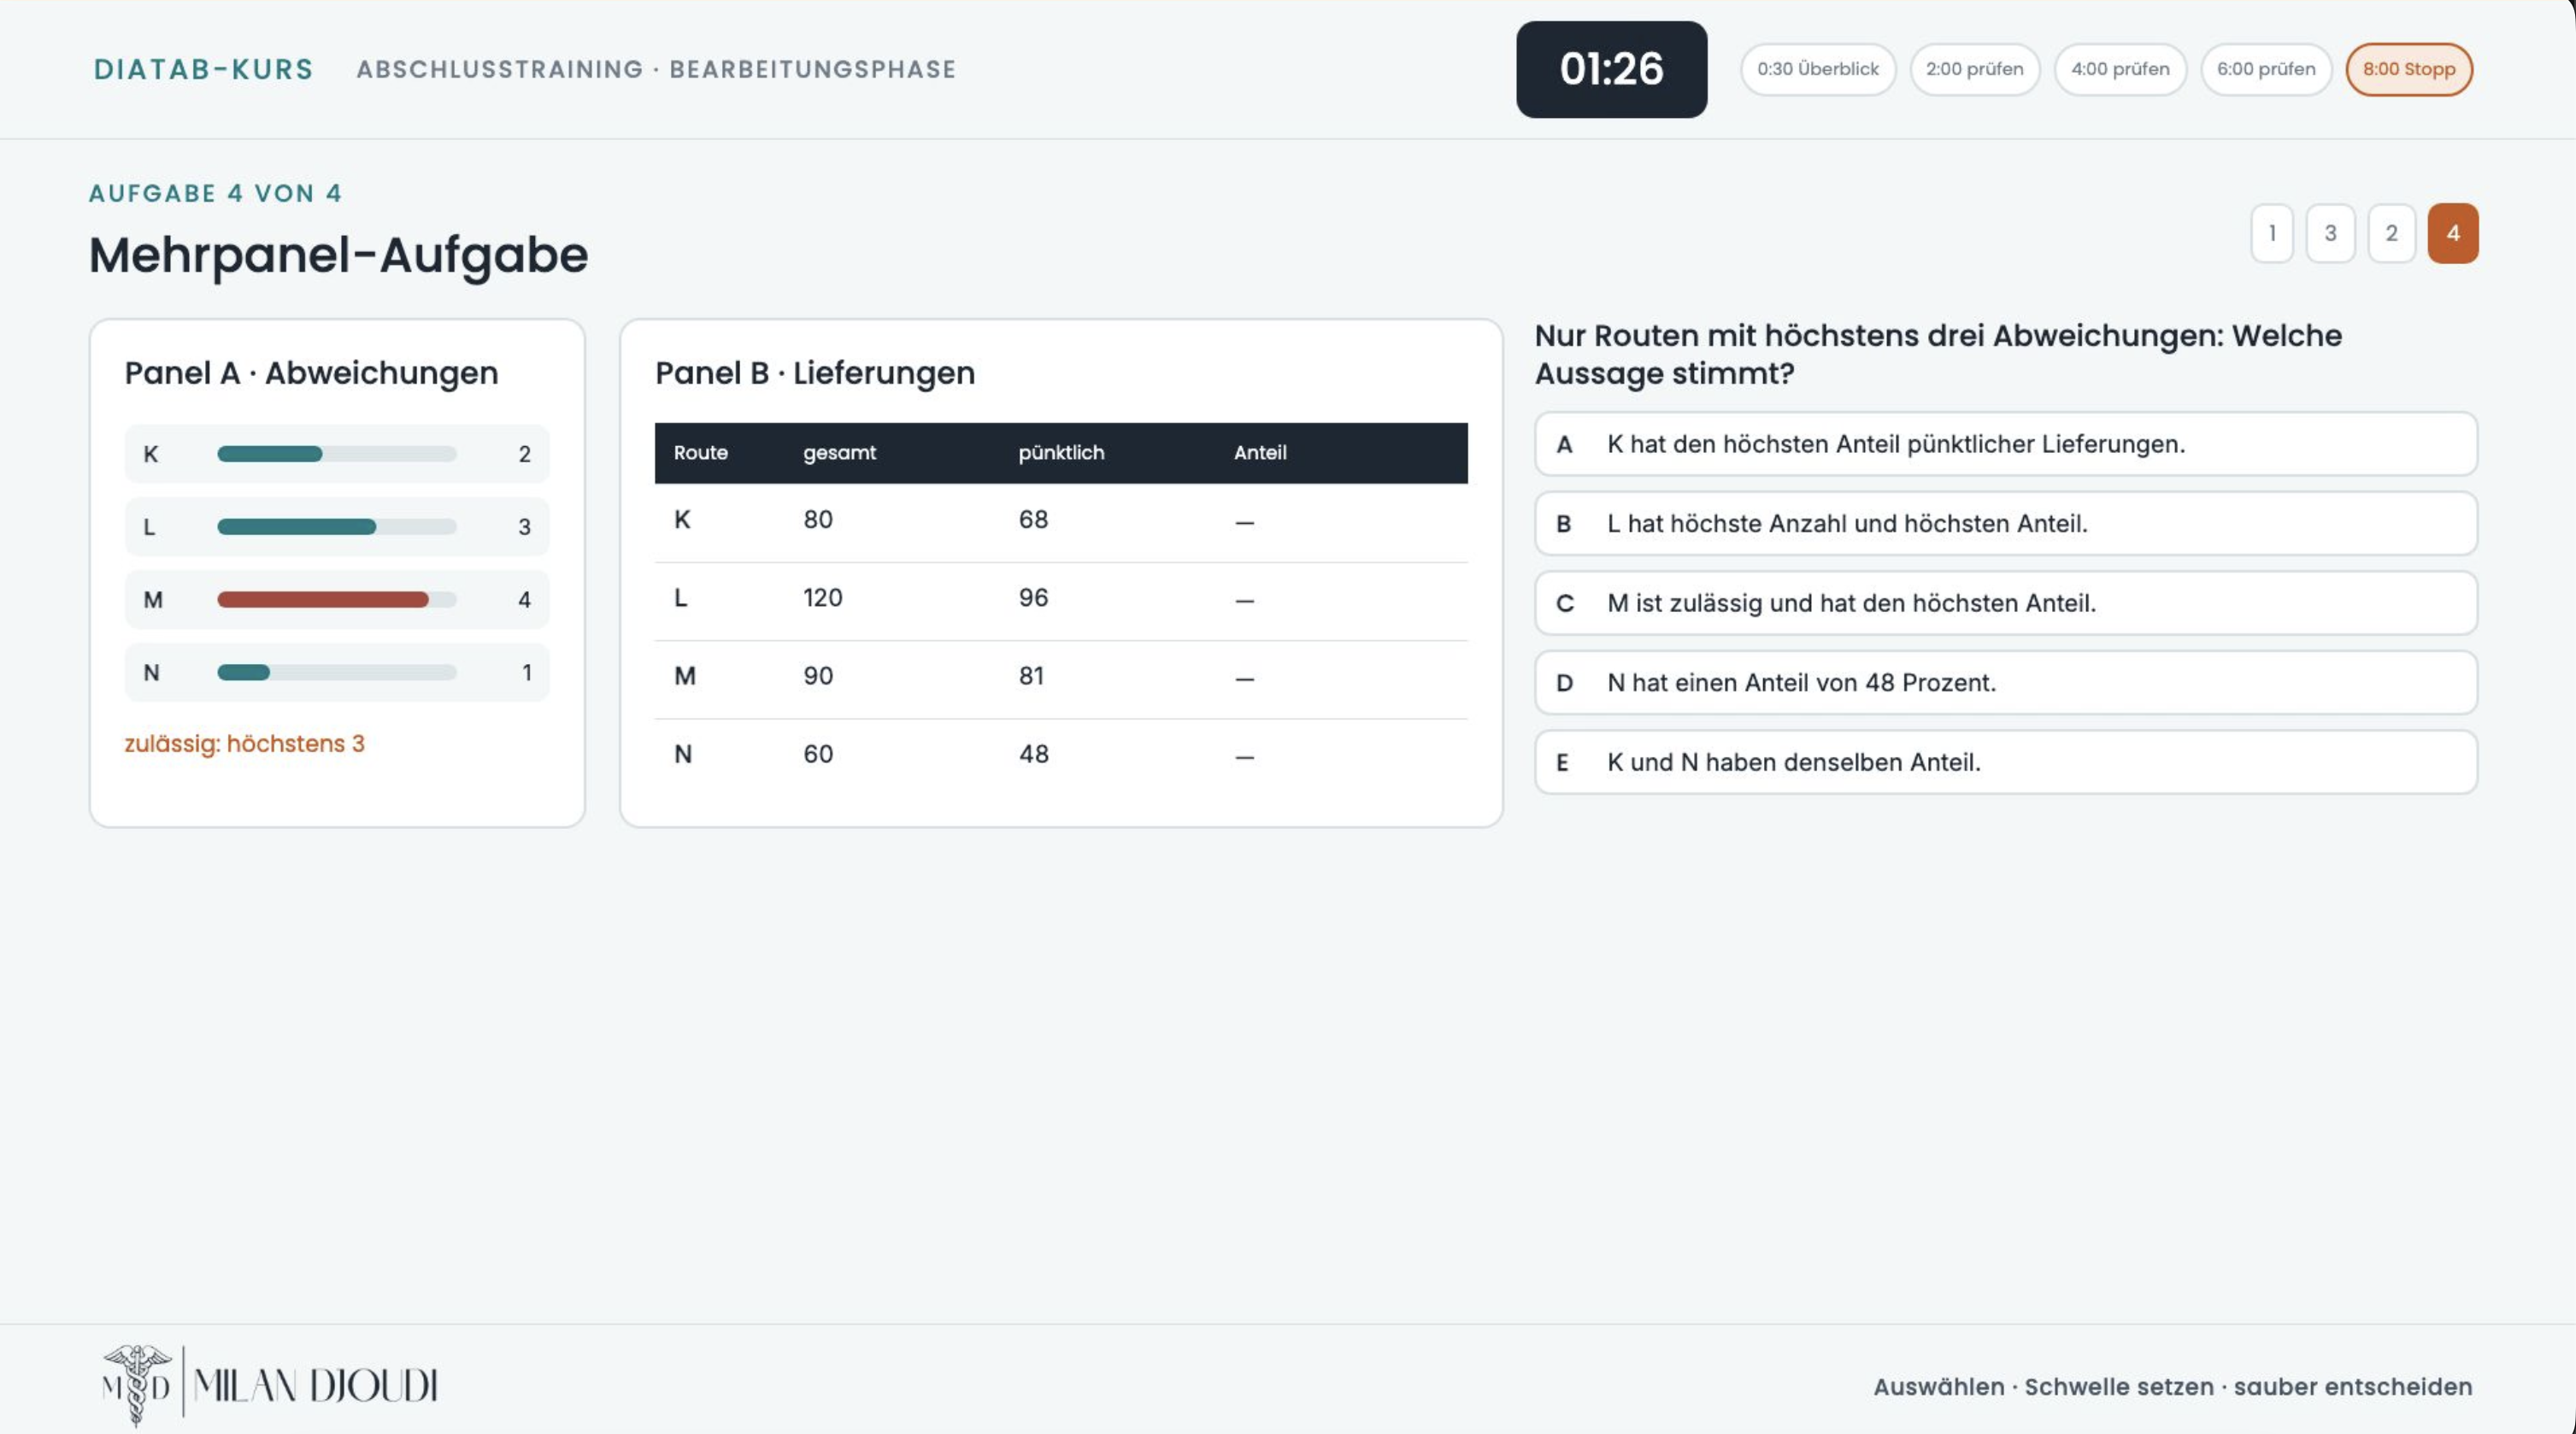This screenshot has width=2576, height=1434.
Task: Click the DIATAB-KURS course title
Action: tap(203, 69)
